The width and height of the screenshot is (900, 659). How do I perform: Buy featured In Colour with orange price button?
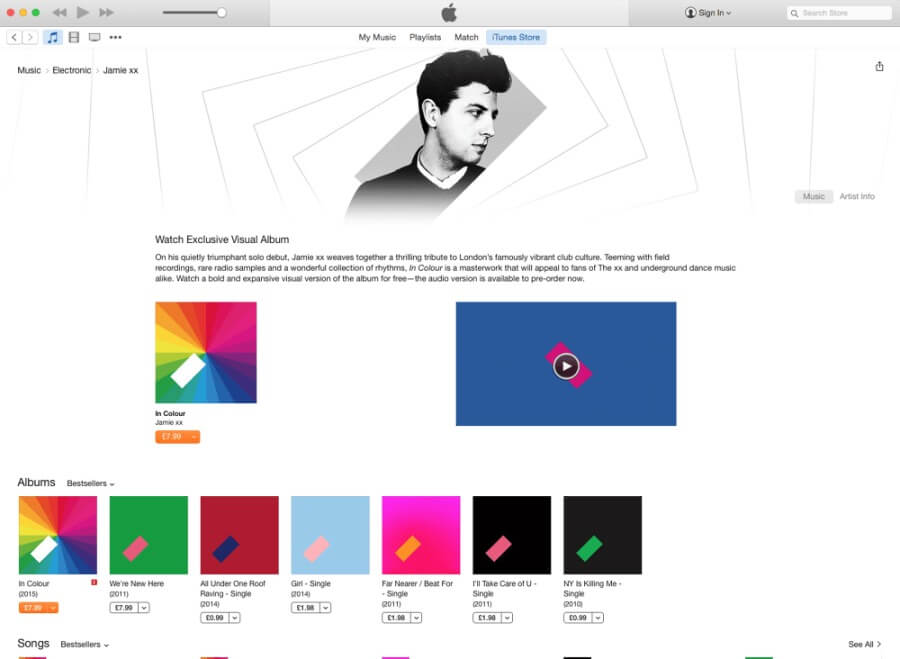[x=172, y=437]
